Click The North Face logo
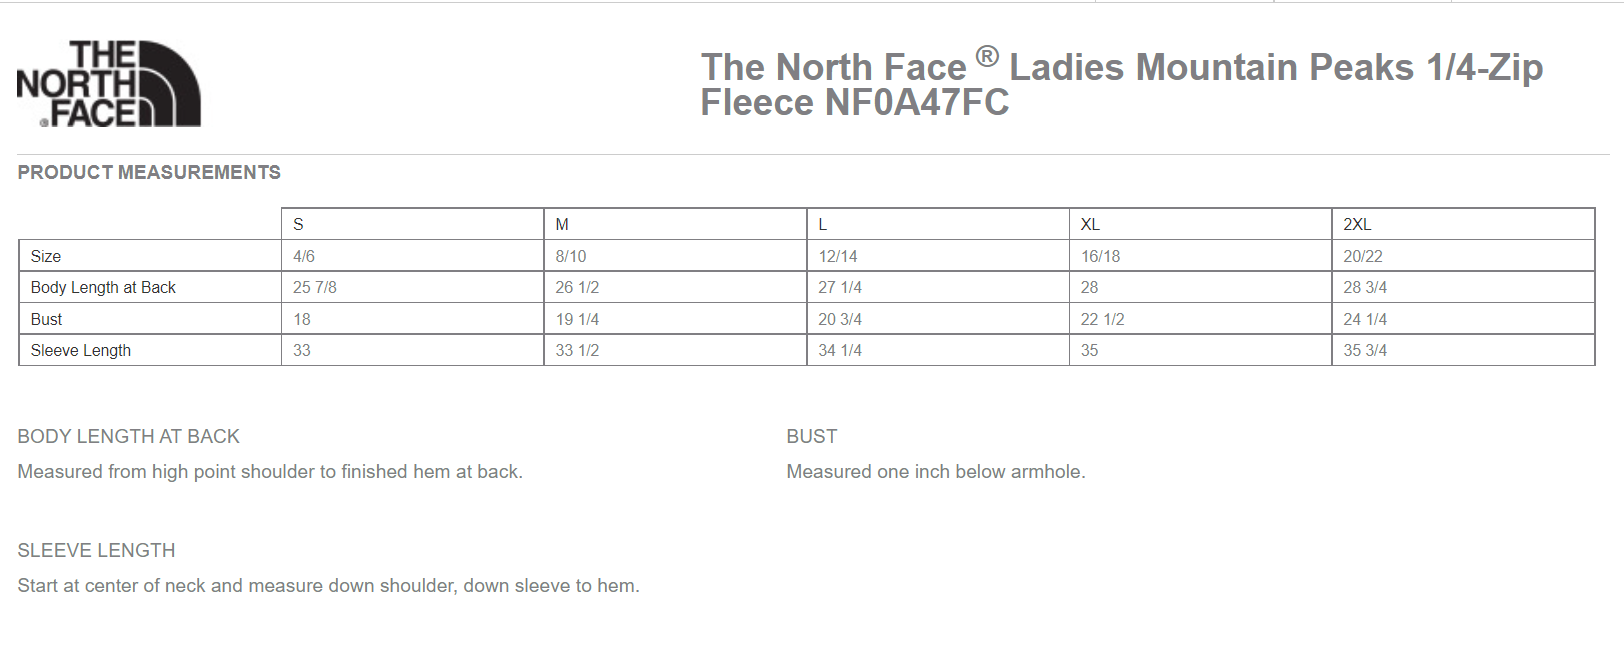This screenshot has width=1624, height=663. click(x=109, y=84)
